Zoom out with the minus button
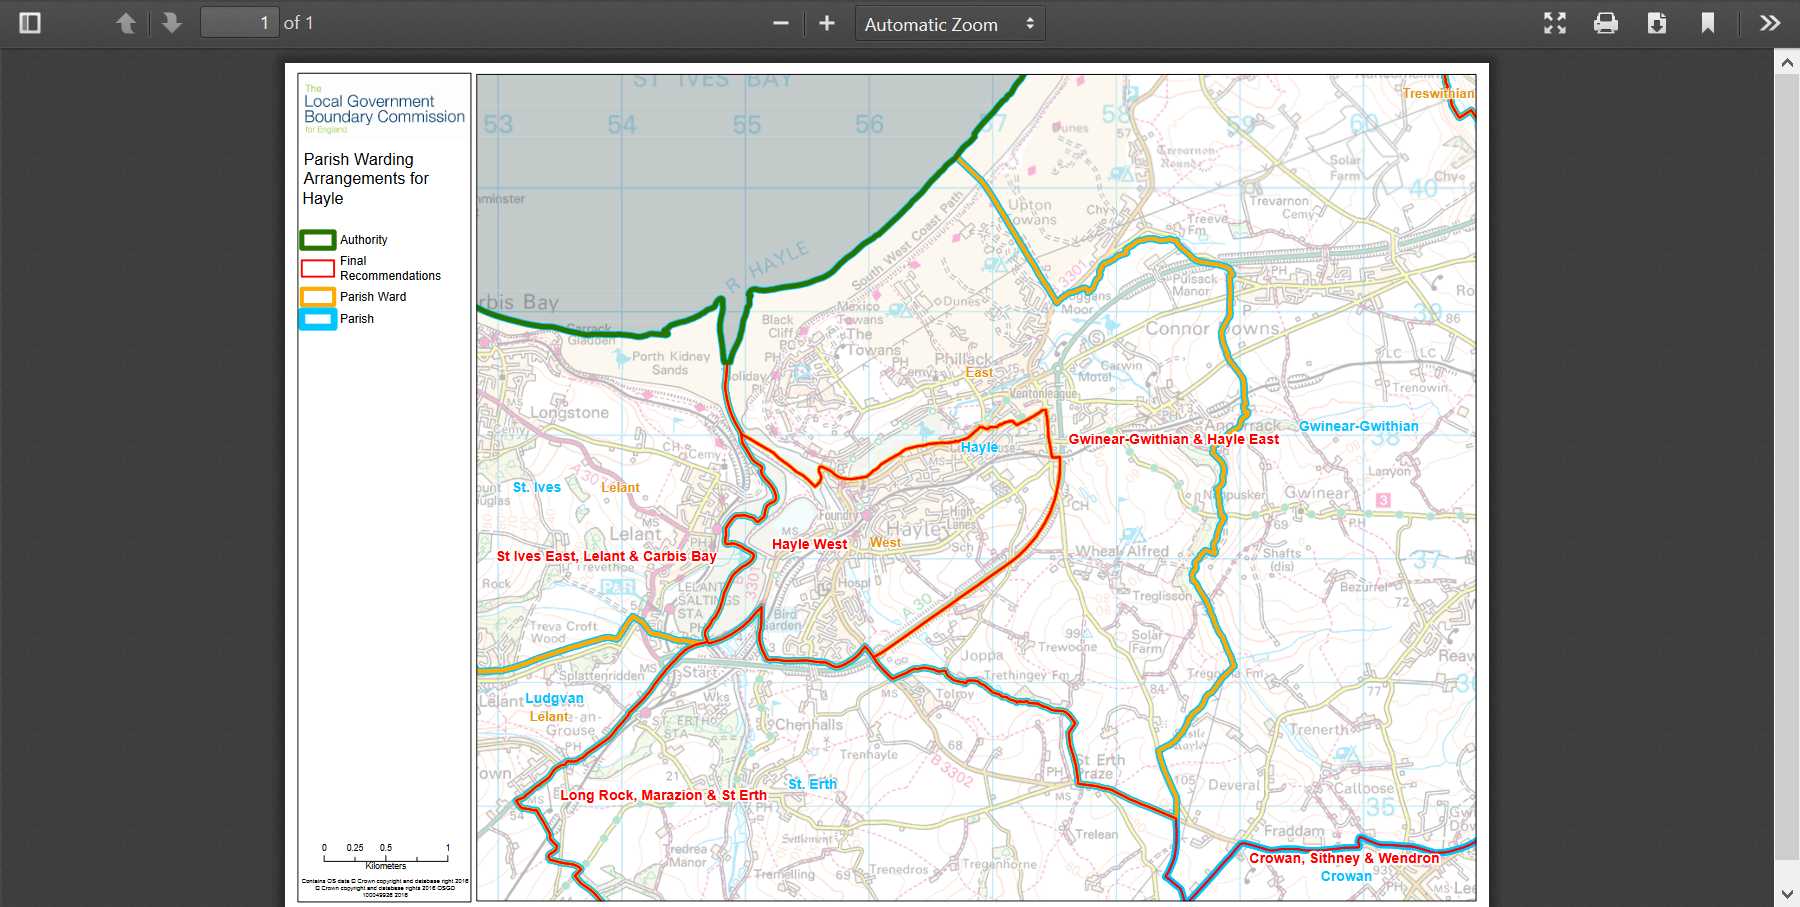 coord(781,23)
